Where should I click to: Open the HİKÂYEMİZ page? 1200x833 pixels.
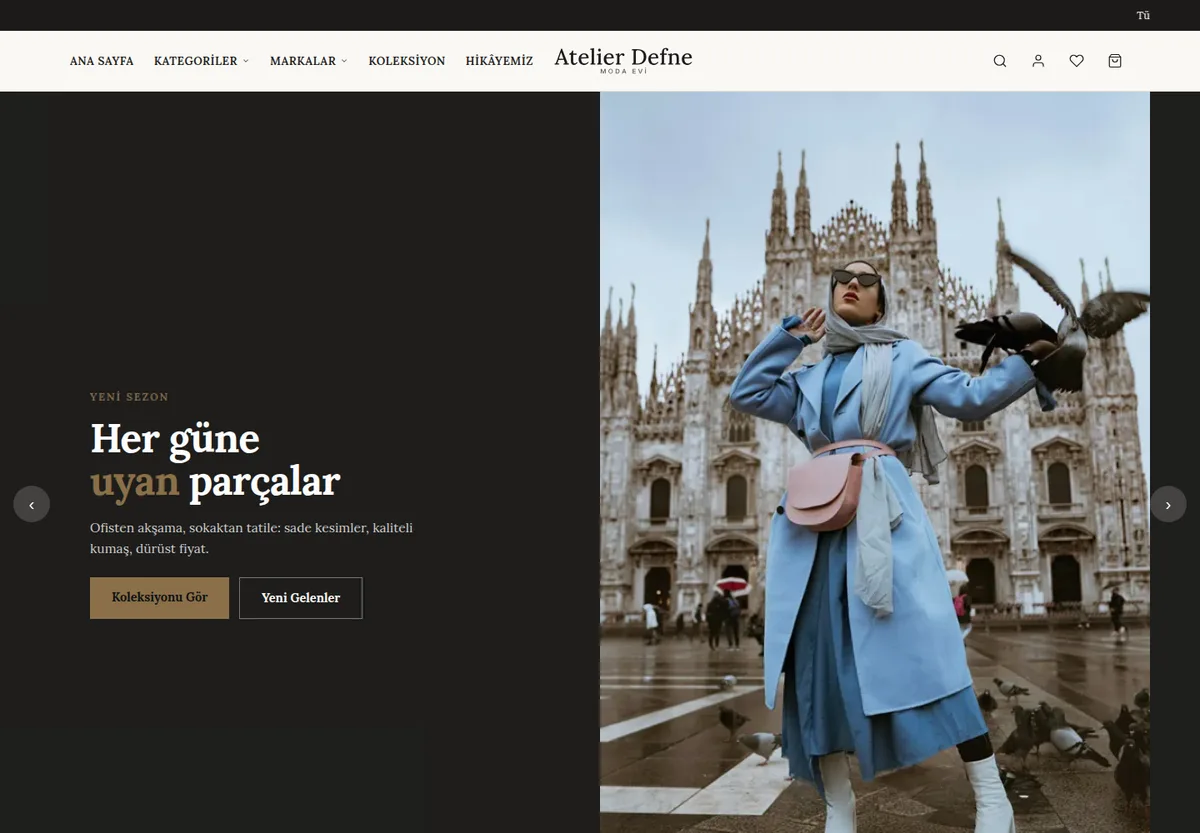point(499,61)
